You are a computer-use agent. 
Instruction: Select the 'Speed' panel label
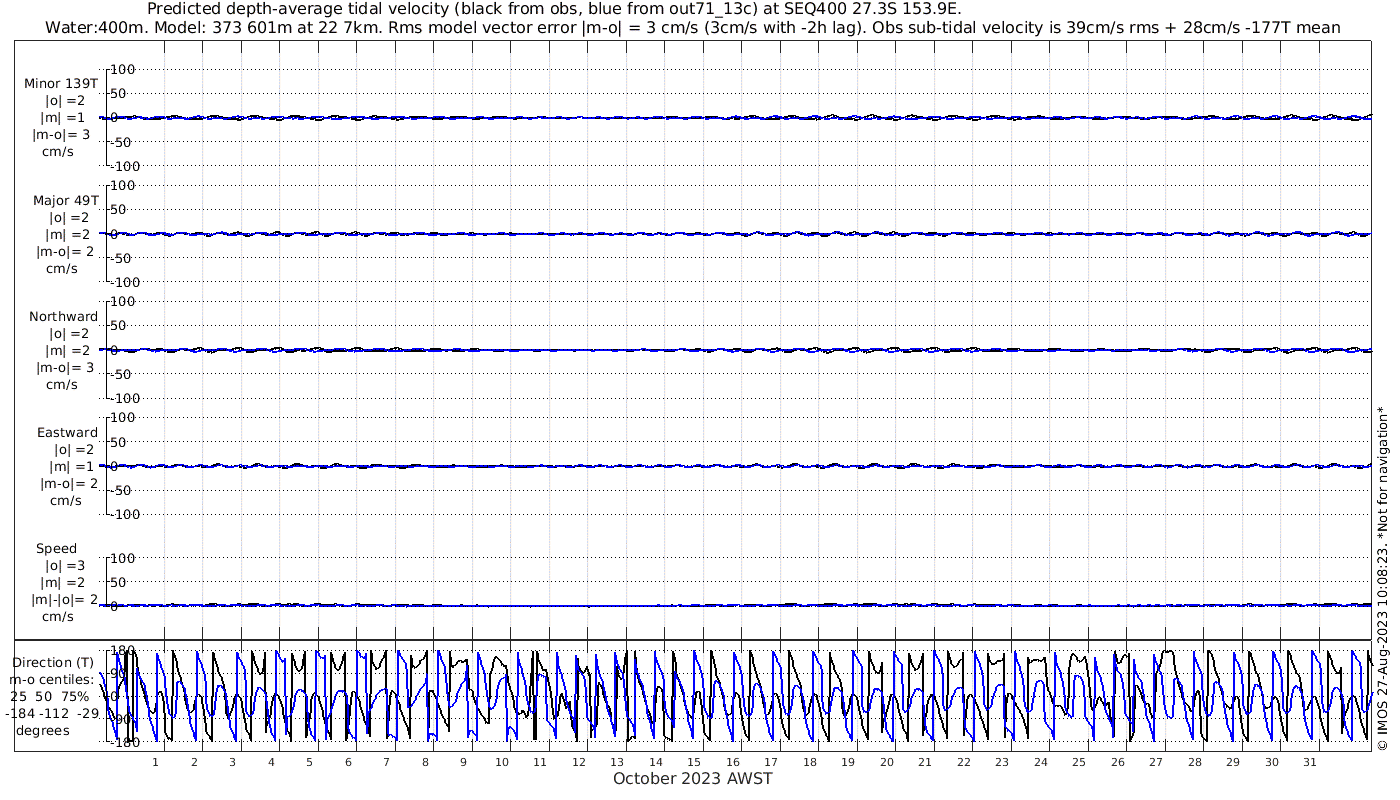coord(56,548)
